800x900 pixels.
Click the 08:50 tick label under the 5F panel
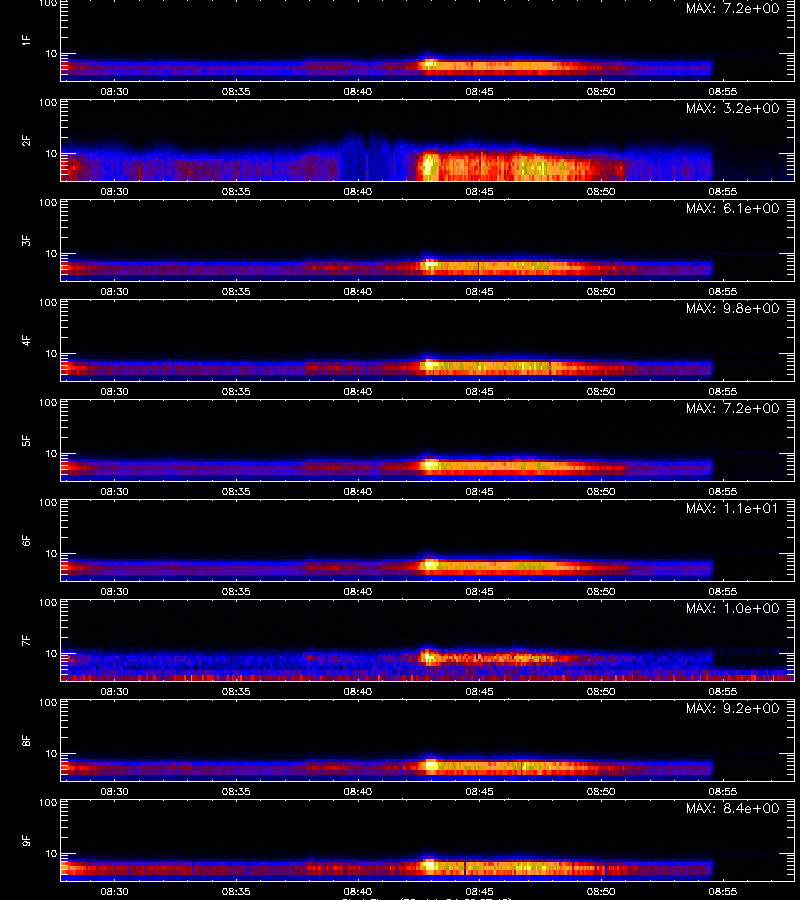(601, 491)
